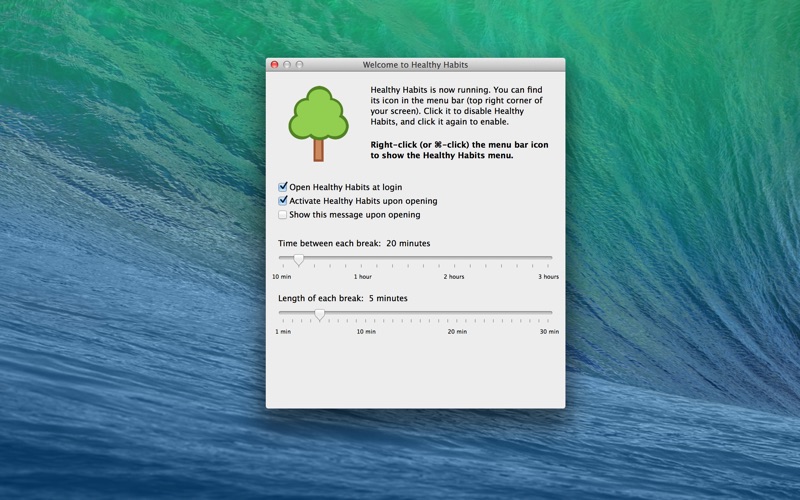This screenshot has width=800, height=500.
Task: Click the '5 minutes' value text
Action: (388, 298)
